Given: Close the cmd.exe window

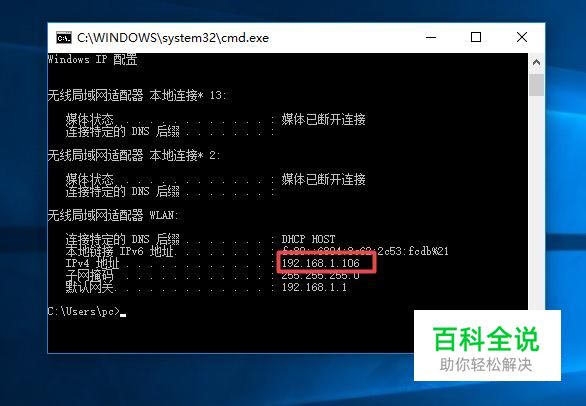Looking at the screenshot, I should (x=522, y=37).
